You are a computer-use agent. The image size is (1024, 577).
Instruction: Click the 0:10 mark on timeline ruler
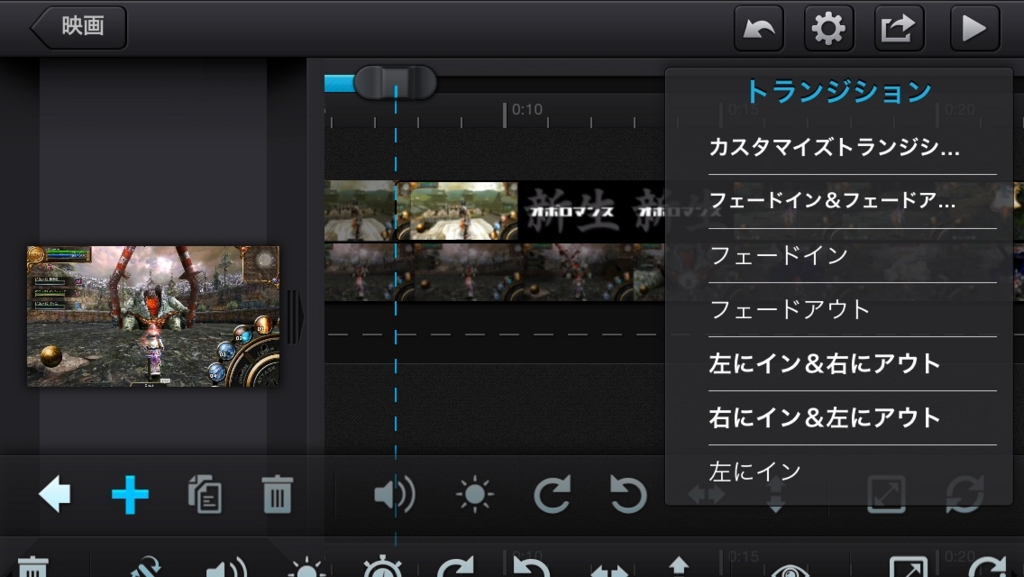(526, 109)
